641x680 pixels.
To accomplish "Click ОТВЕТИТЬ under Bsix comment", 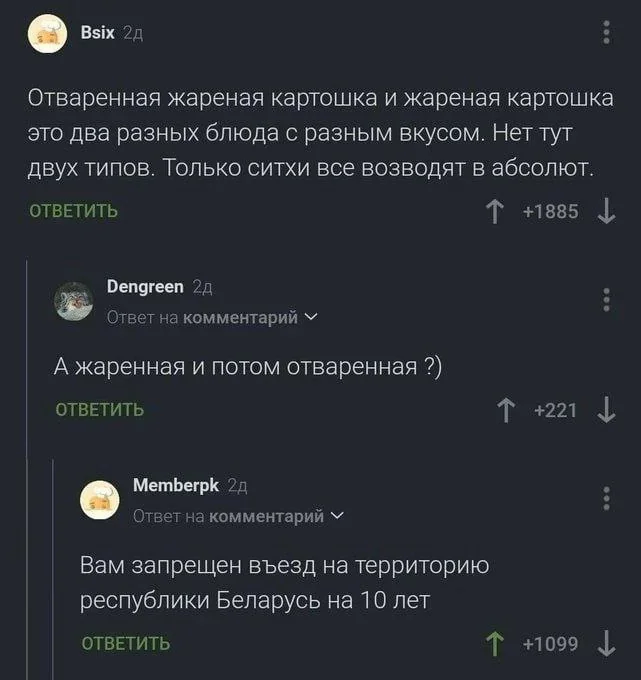I will [x=73, y=211].
